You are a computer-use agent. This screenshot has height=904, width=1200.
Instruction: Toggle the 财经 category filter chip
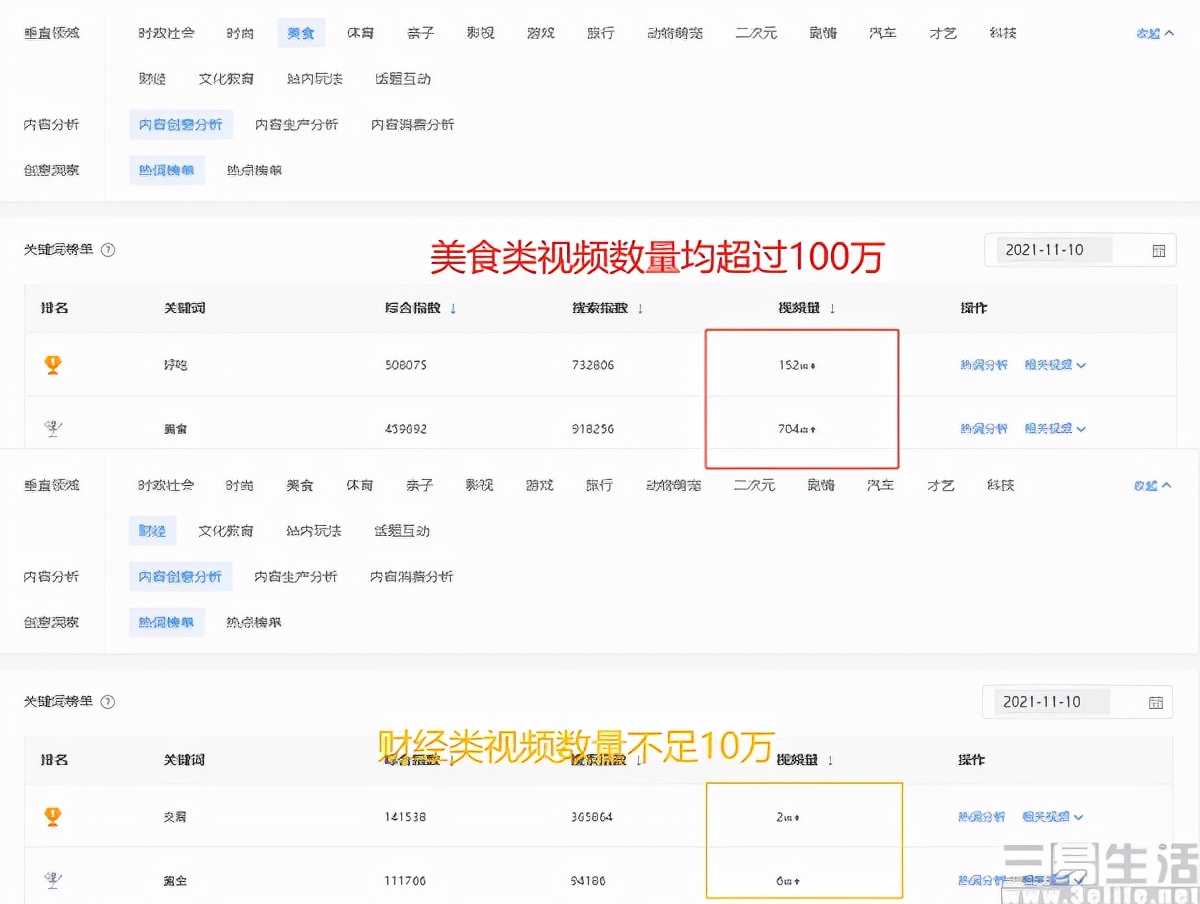pyautogui.click(x=152, y=531)
